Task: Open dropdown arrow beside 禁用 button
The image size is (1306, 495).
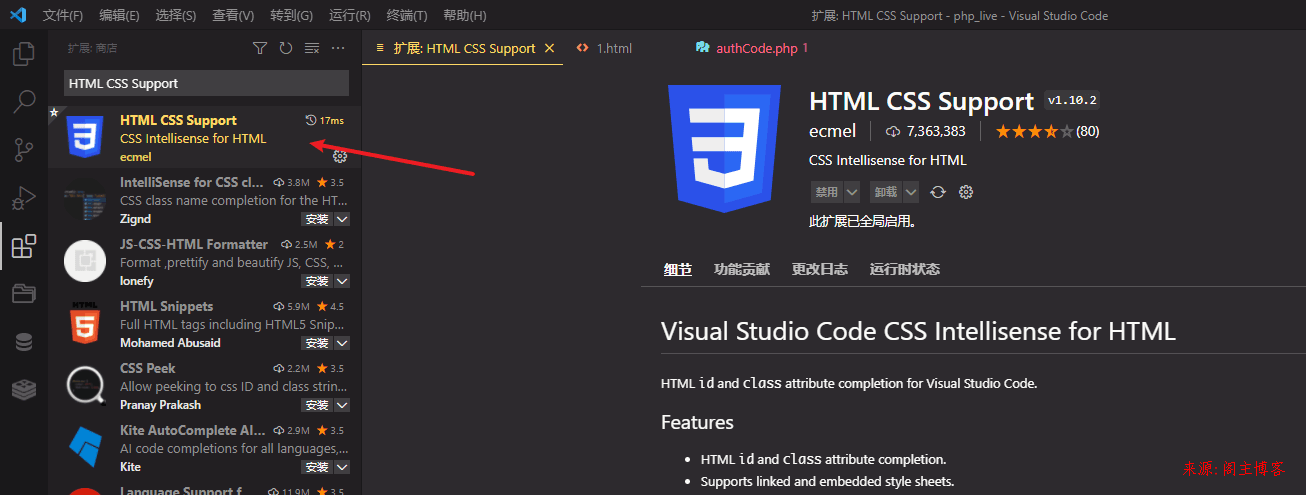Action: click(x=852, y=192)
